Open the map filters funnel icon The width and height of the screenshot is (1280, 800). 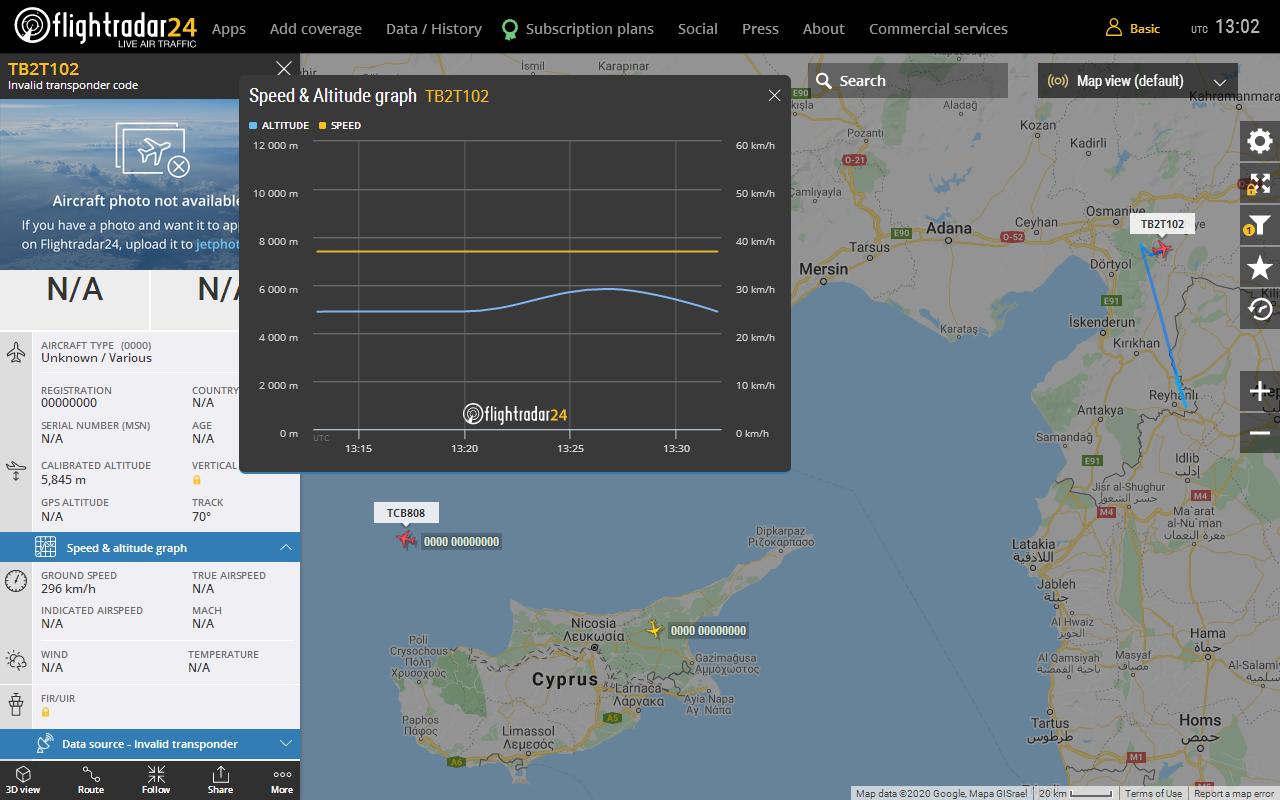pyautogui.click(x=1260, y=225)
